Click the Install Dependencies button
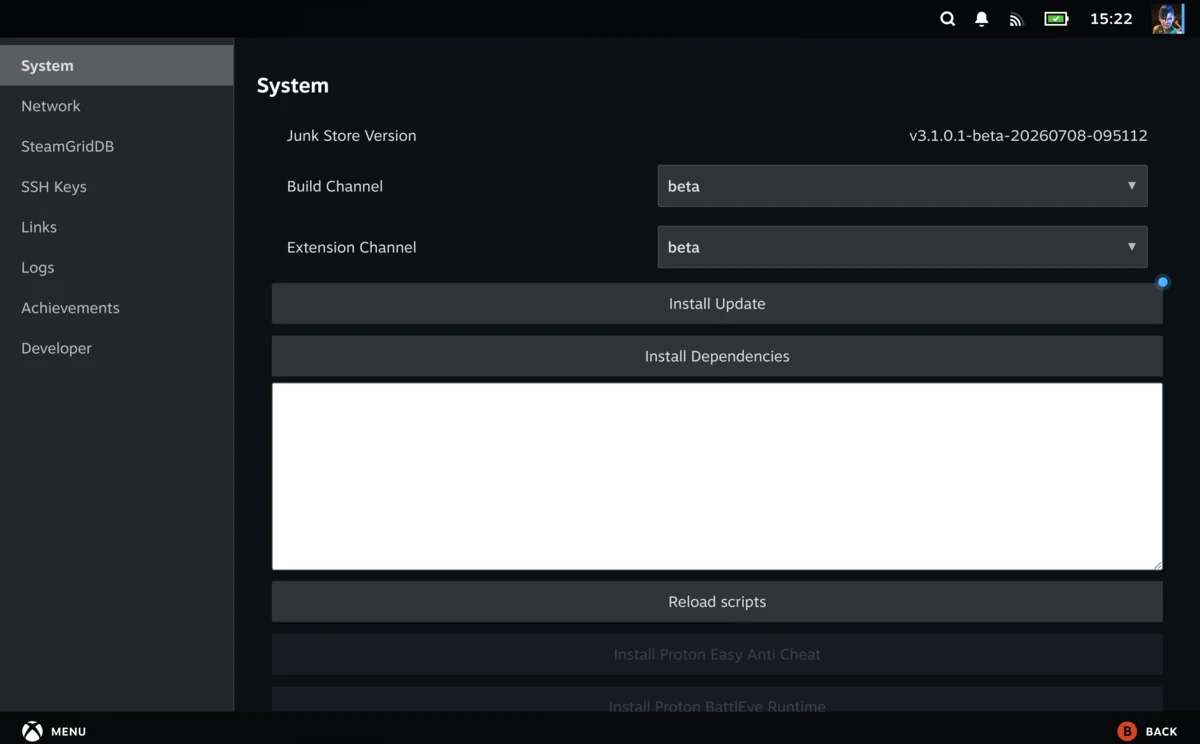Viewport: 1200px width, 744px height. pyautogui.click(x=717, y=356)
